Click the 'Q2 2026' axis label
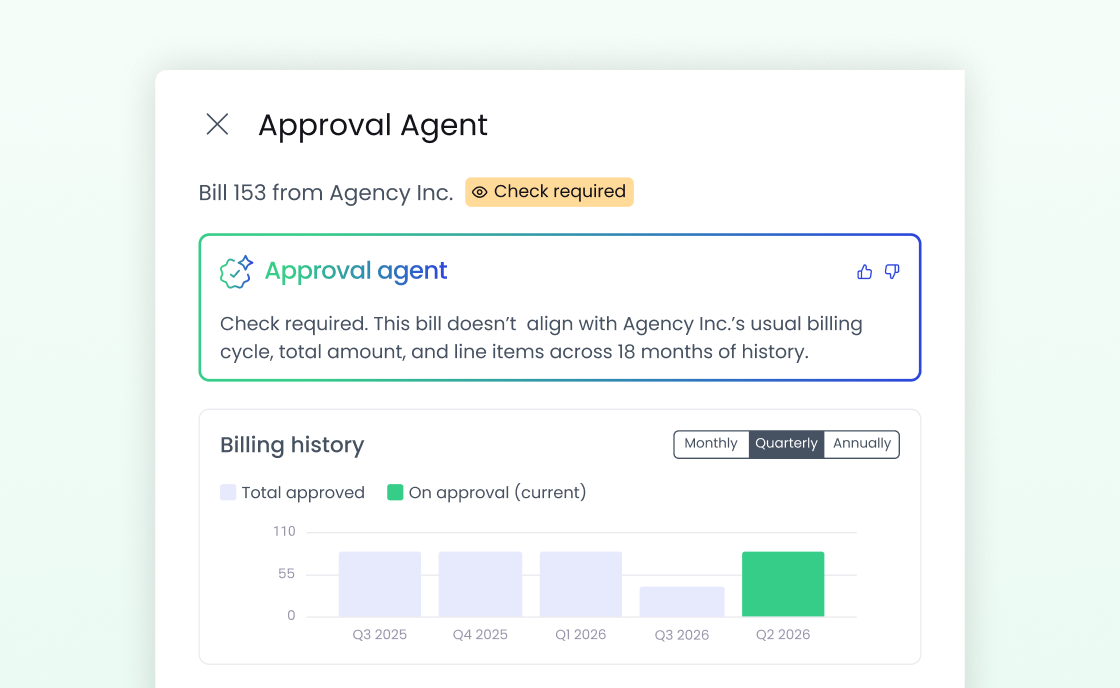This screenshot has width=1120, height=688. [x=783, y=634]
